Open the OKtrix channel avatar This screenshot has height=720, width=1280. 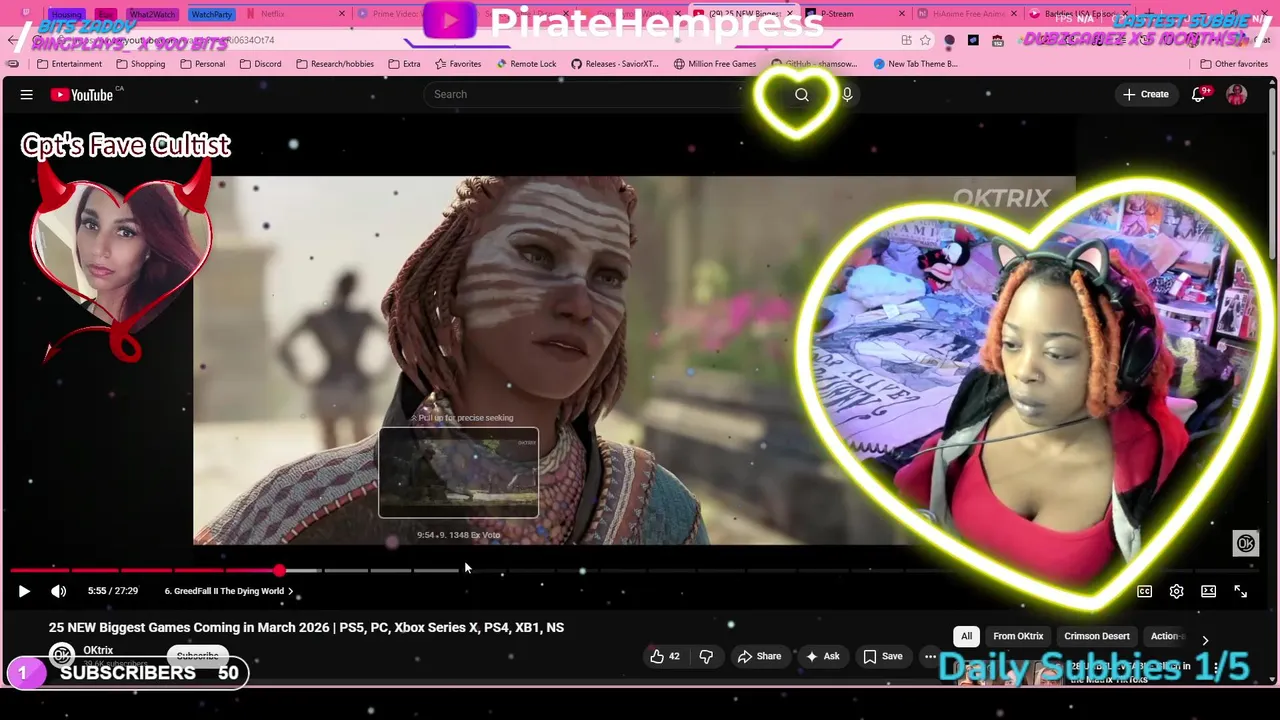62,656
